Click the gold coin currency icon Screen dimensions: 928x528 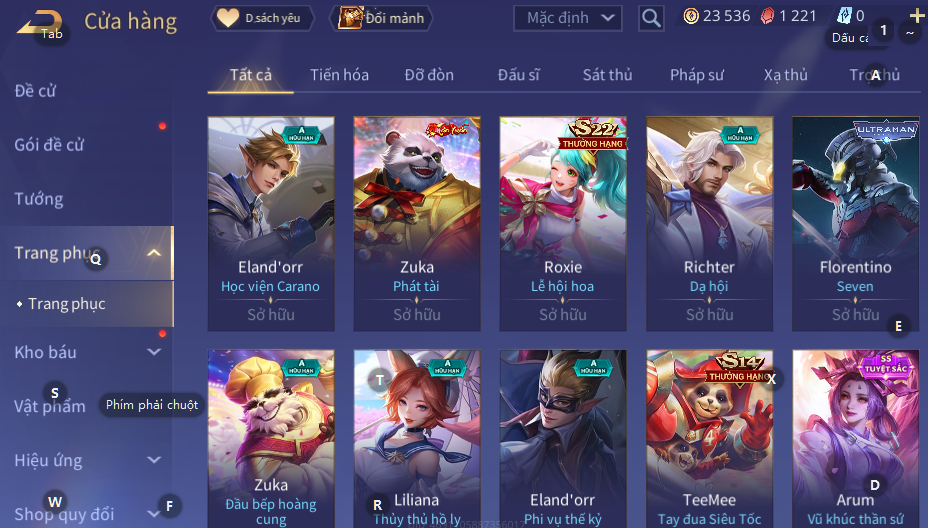(691, 16)
